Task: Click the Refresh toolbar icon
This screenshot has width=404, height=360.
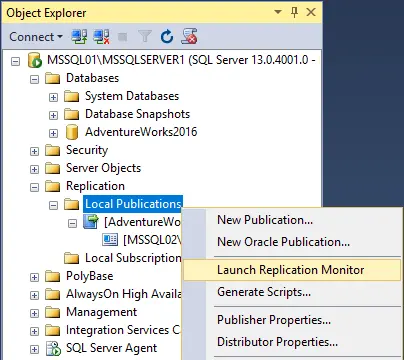Action: pos(167,37)
